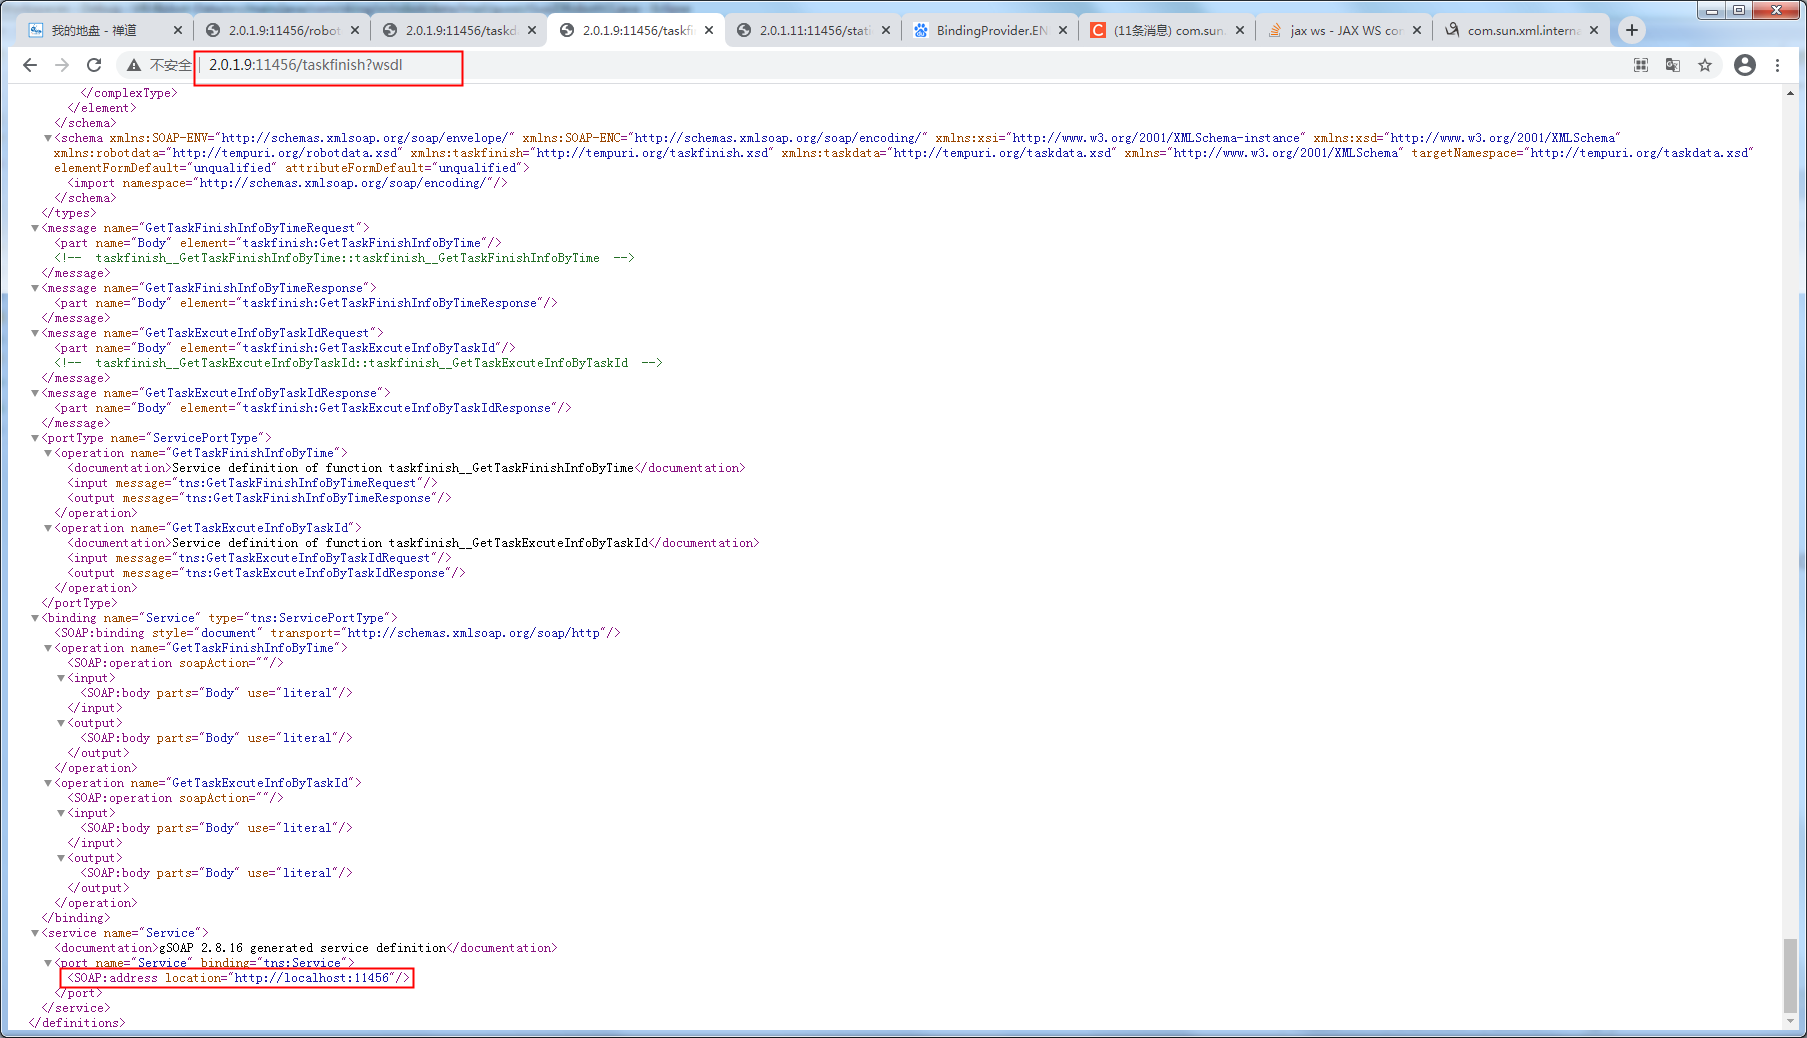Collapse the ServicePortType portType element

pos(35,437)
